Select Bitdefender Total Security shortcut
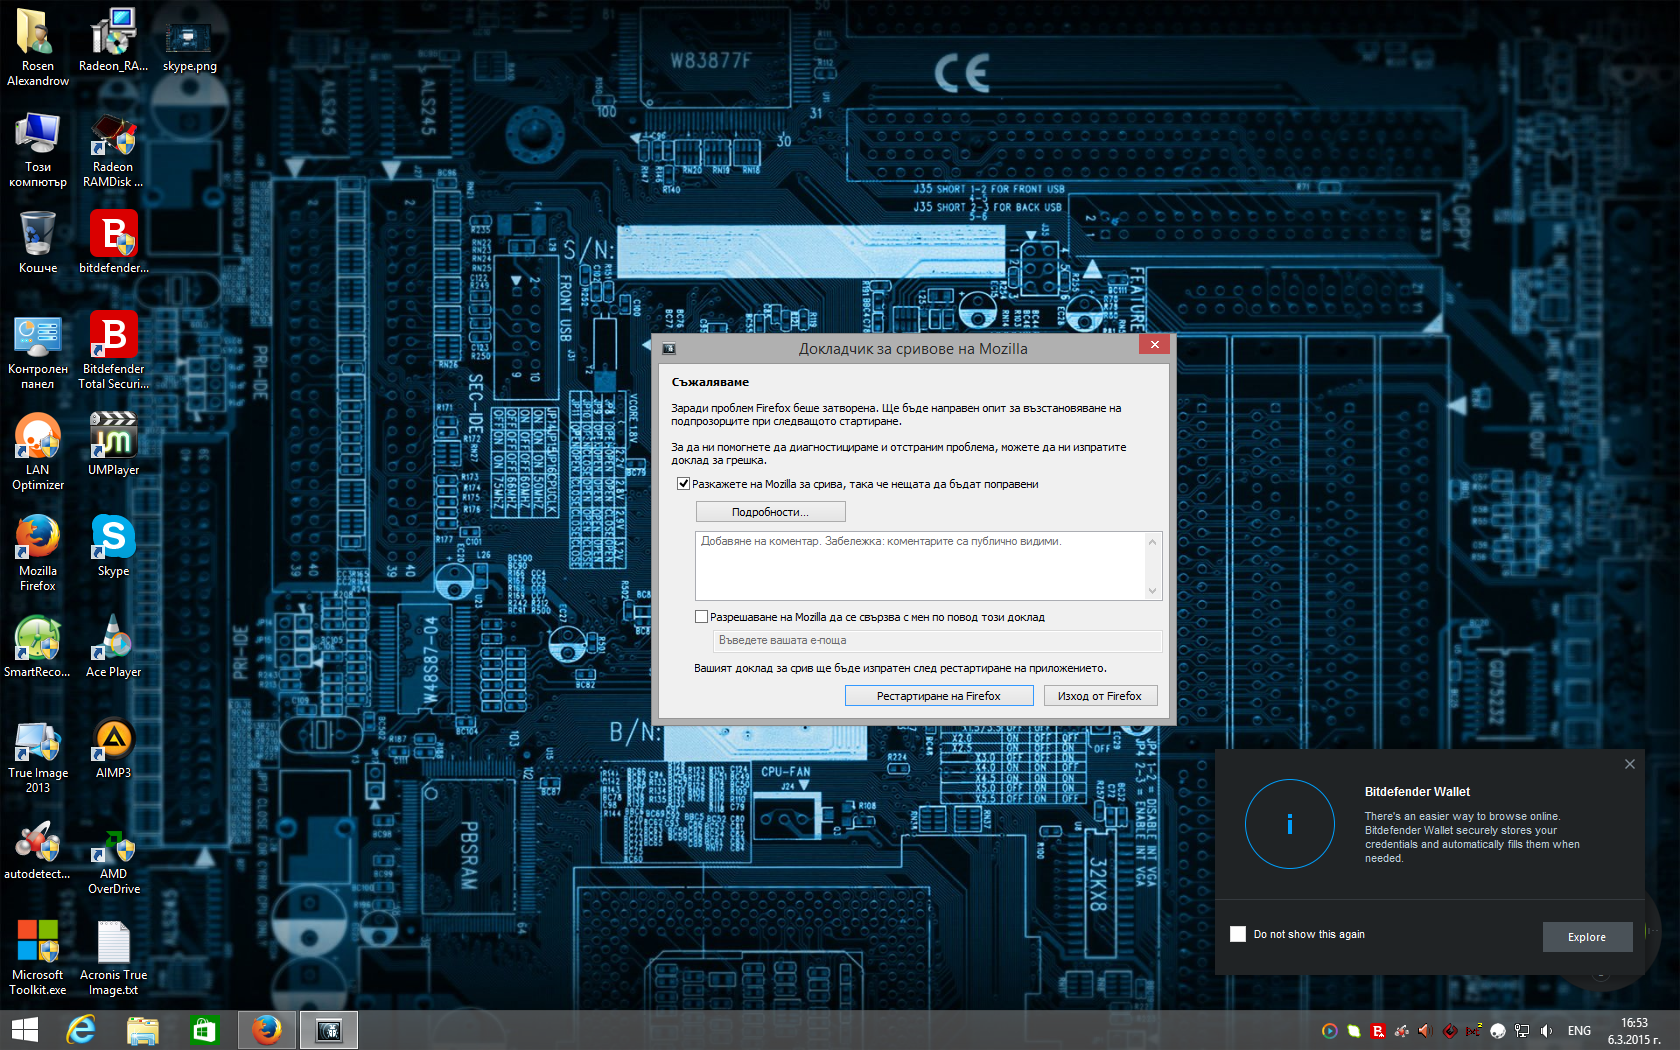The height and width of the screenshot is (1050, 1680). [x=113, y=351]
